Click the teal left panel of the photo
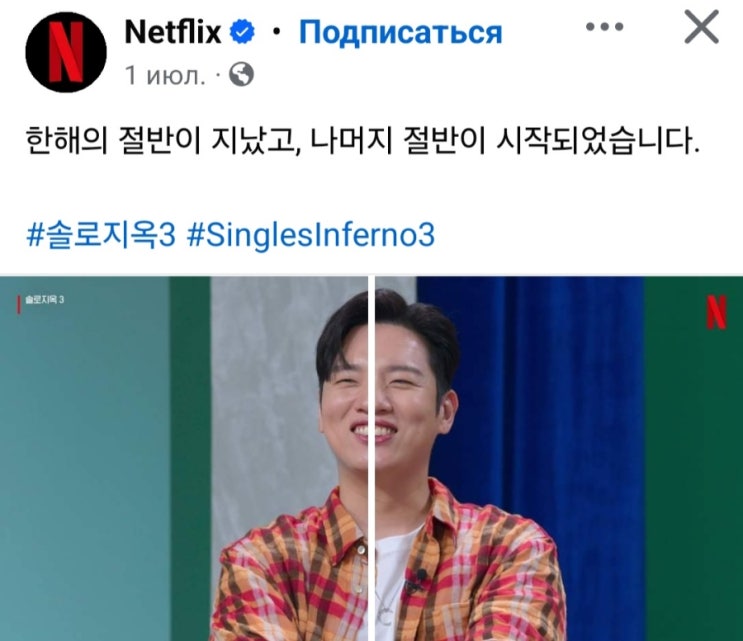Viewport: 743px width, 641px height. (x=84, y=459)
